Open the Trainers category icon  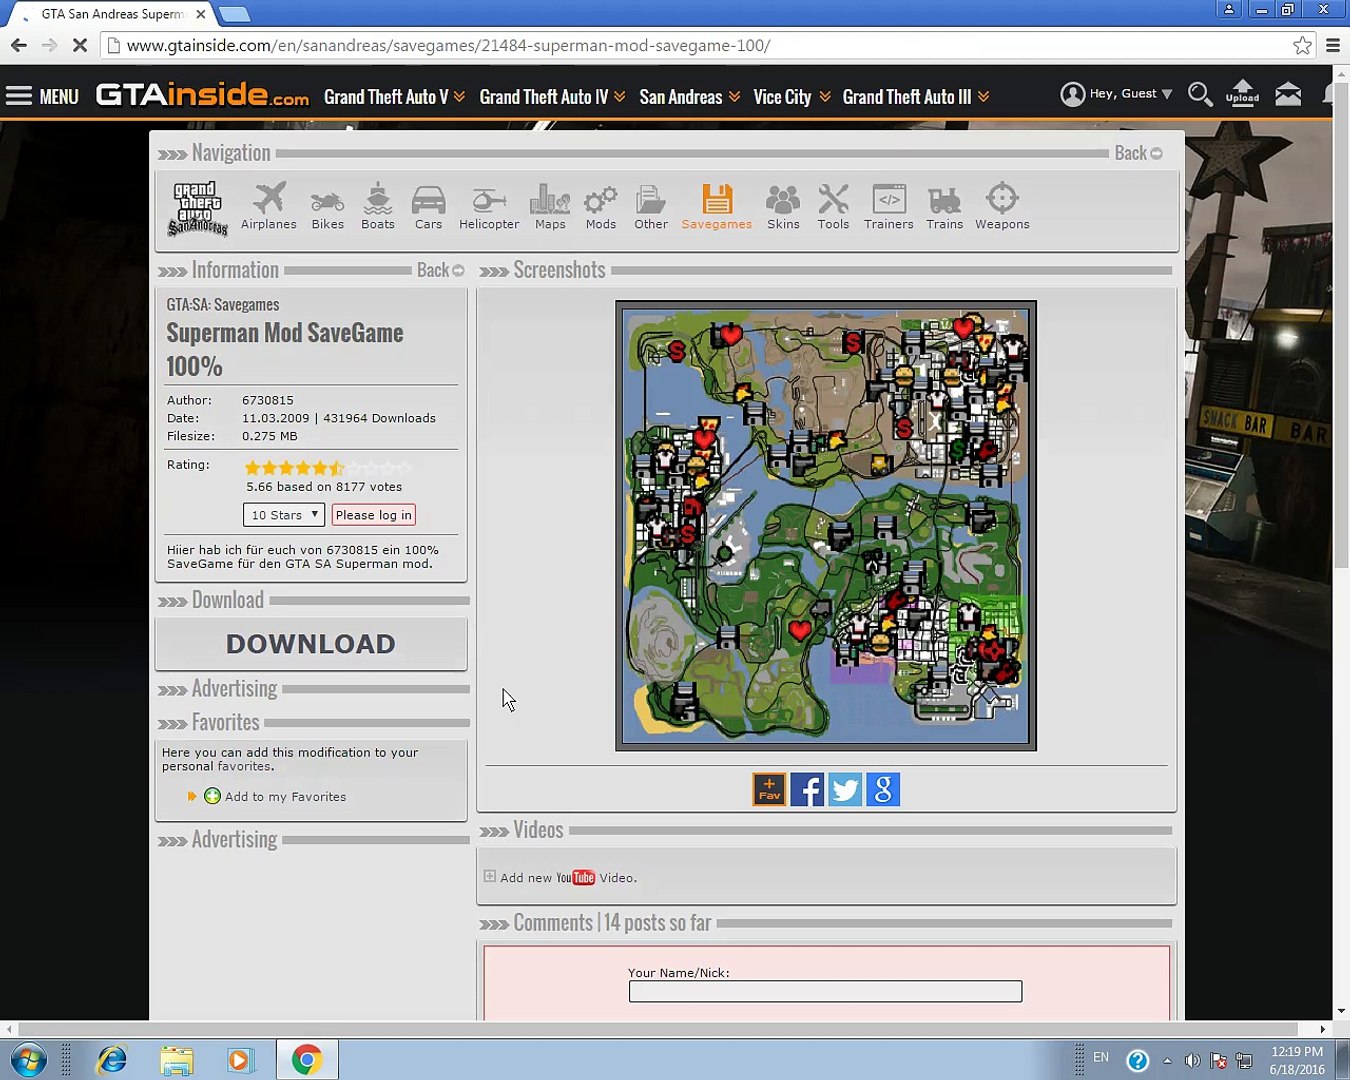(889, 207)
